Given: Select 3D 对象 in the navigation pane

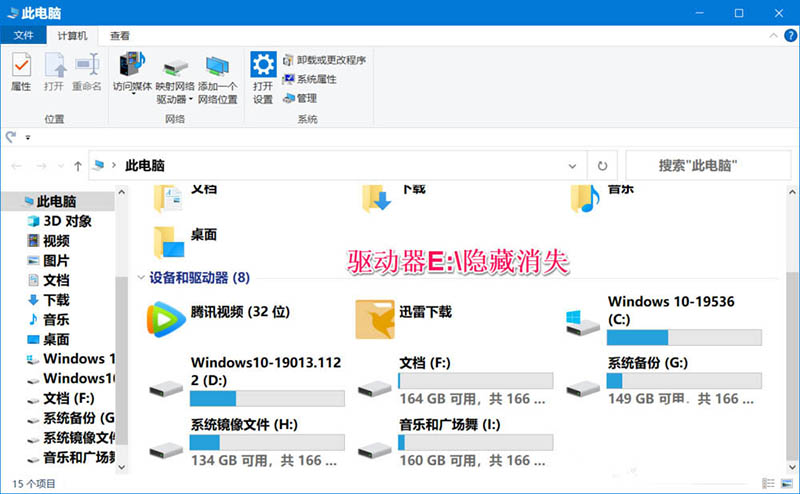Looking at the screenshot, I should click(60, 221).
